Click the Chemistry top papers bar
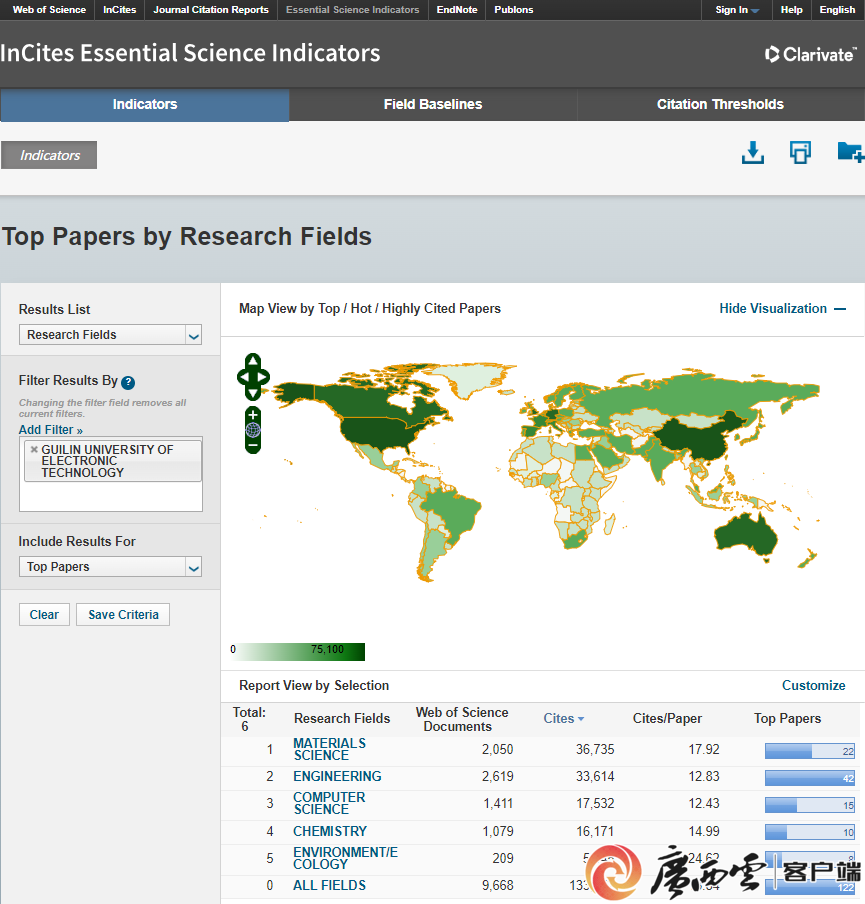 click(x=810, y=832)
